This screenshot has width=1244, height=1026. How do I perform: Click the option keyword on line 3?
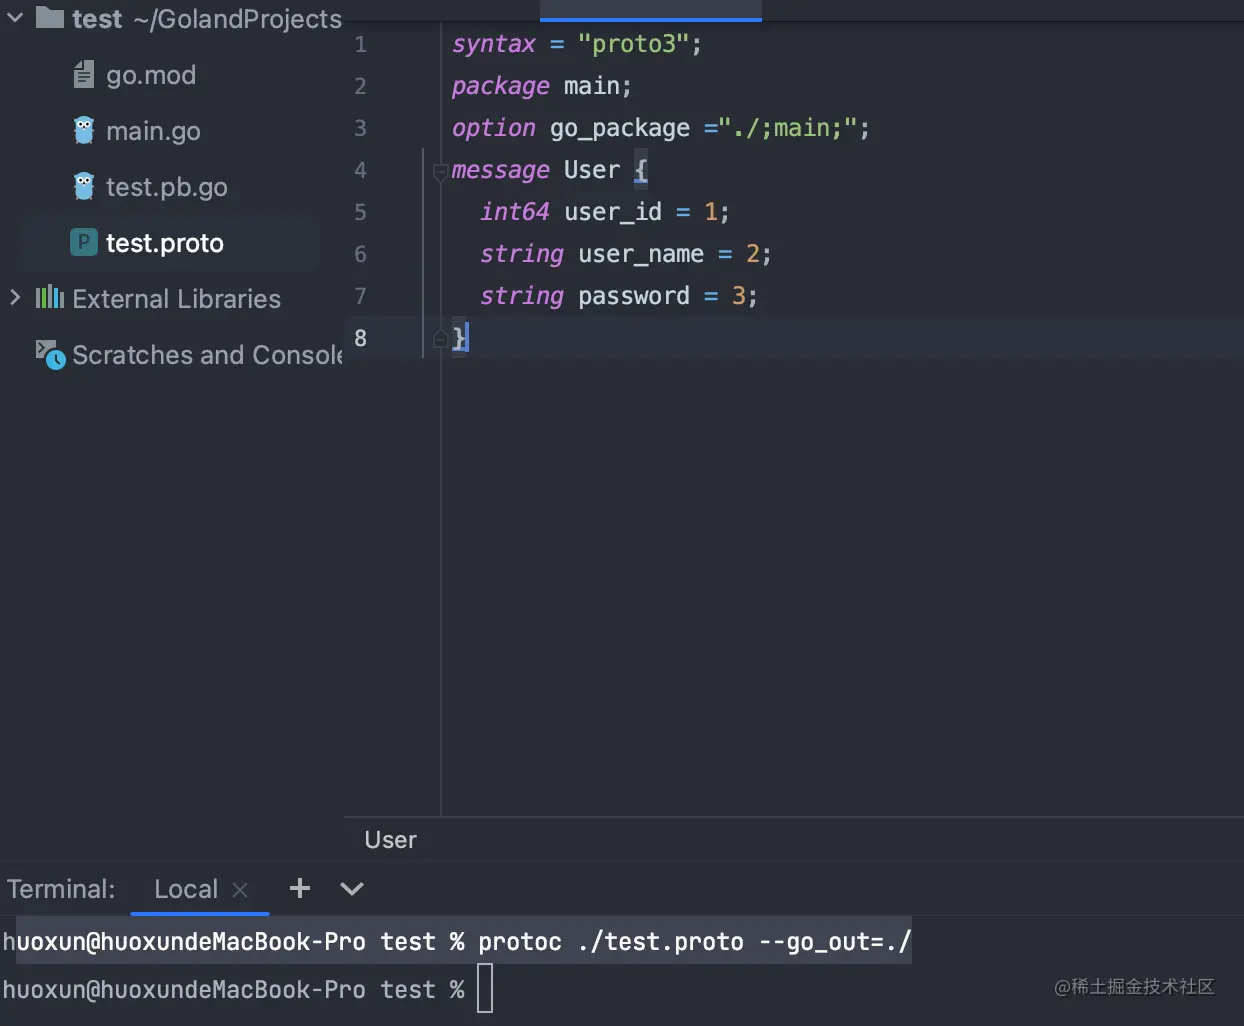(x=494, y=129)
